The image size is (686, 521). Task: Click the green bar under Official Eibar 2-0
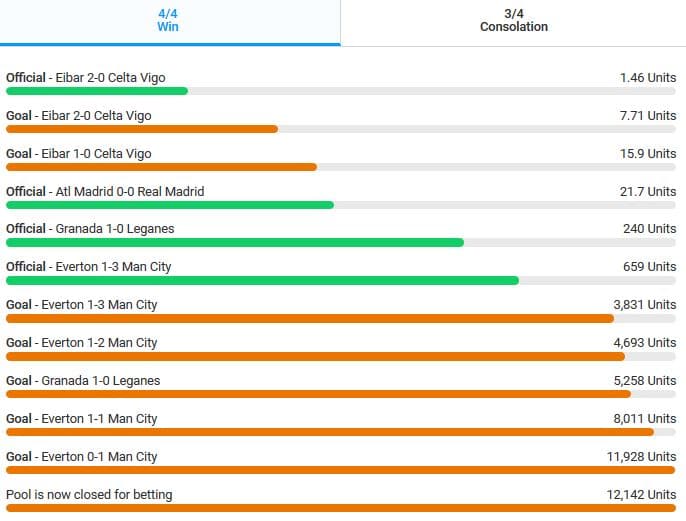point(97,91)
